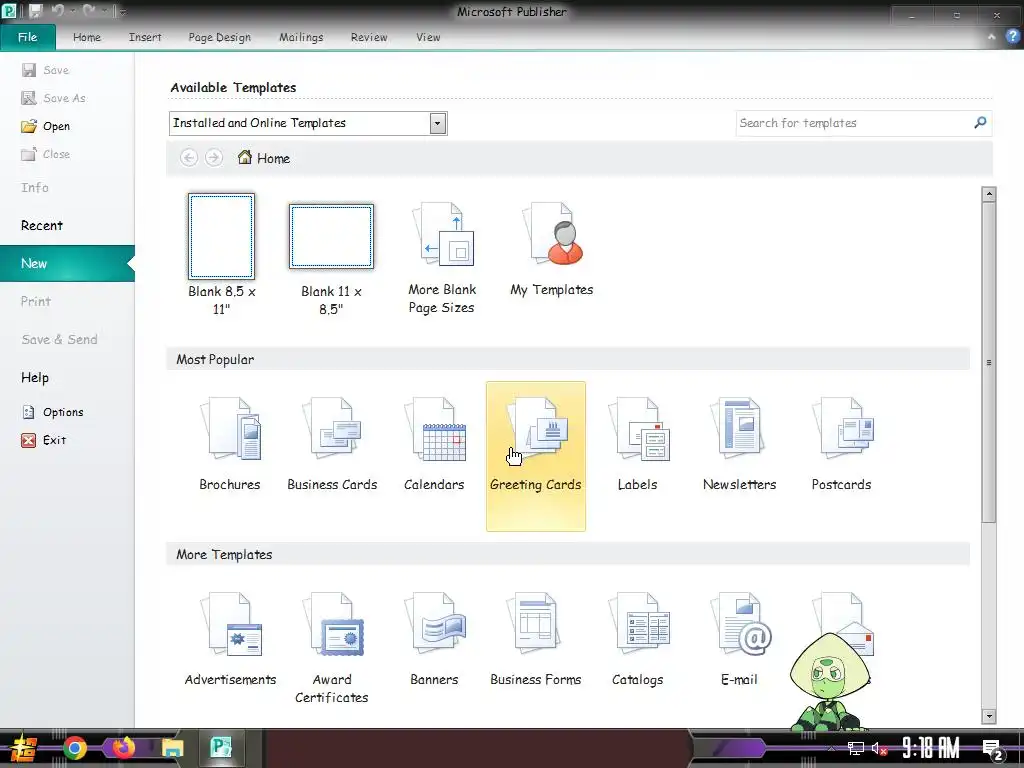Expand the Installed and Online Templates dropdown
This screenshot has height=768, width=1024.
click(438, 123)
